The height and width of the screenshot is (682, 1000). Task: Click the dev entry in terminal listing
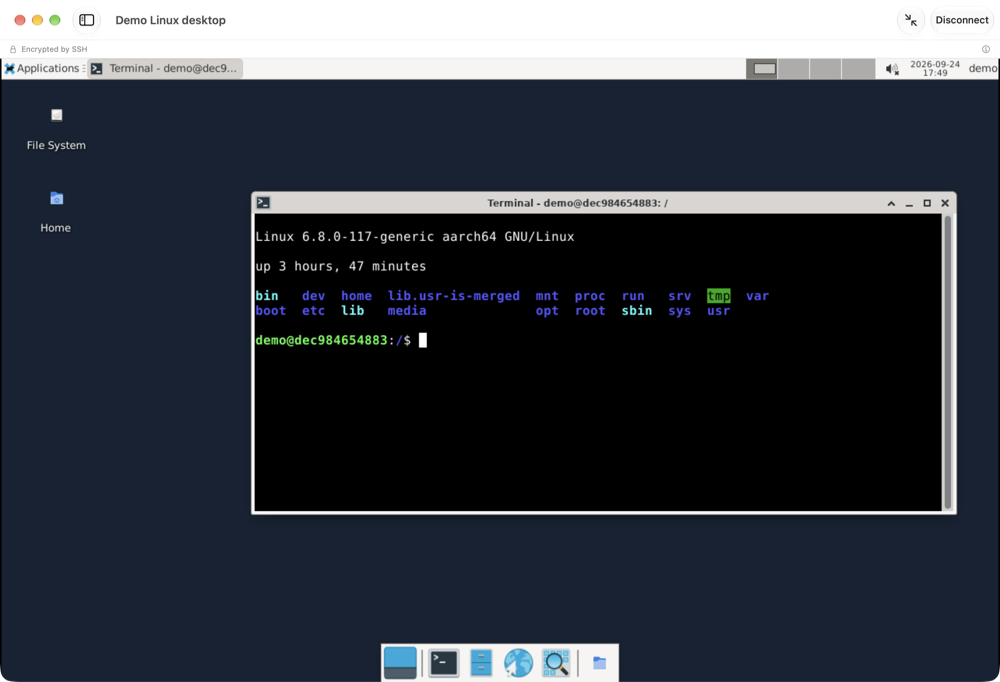pyautogui.click(x=313, y=296)
